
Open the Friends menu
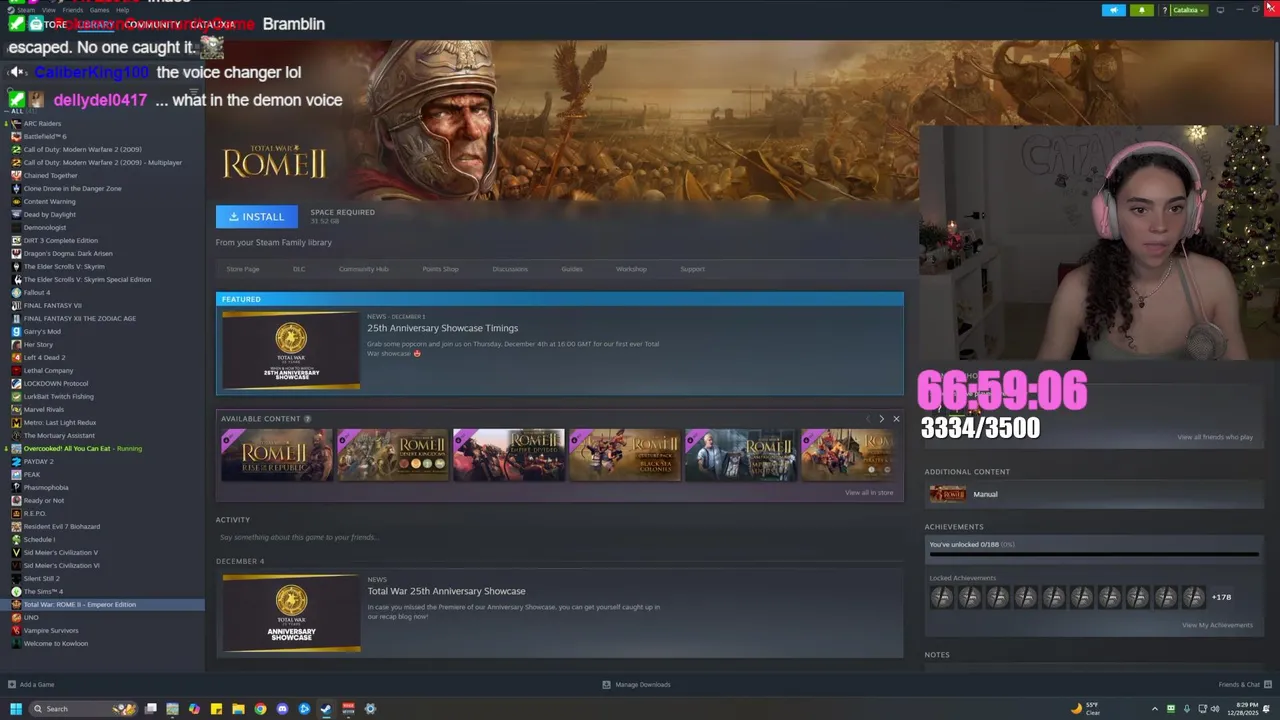pyautogui.click(x=73, y=10)
